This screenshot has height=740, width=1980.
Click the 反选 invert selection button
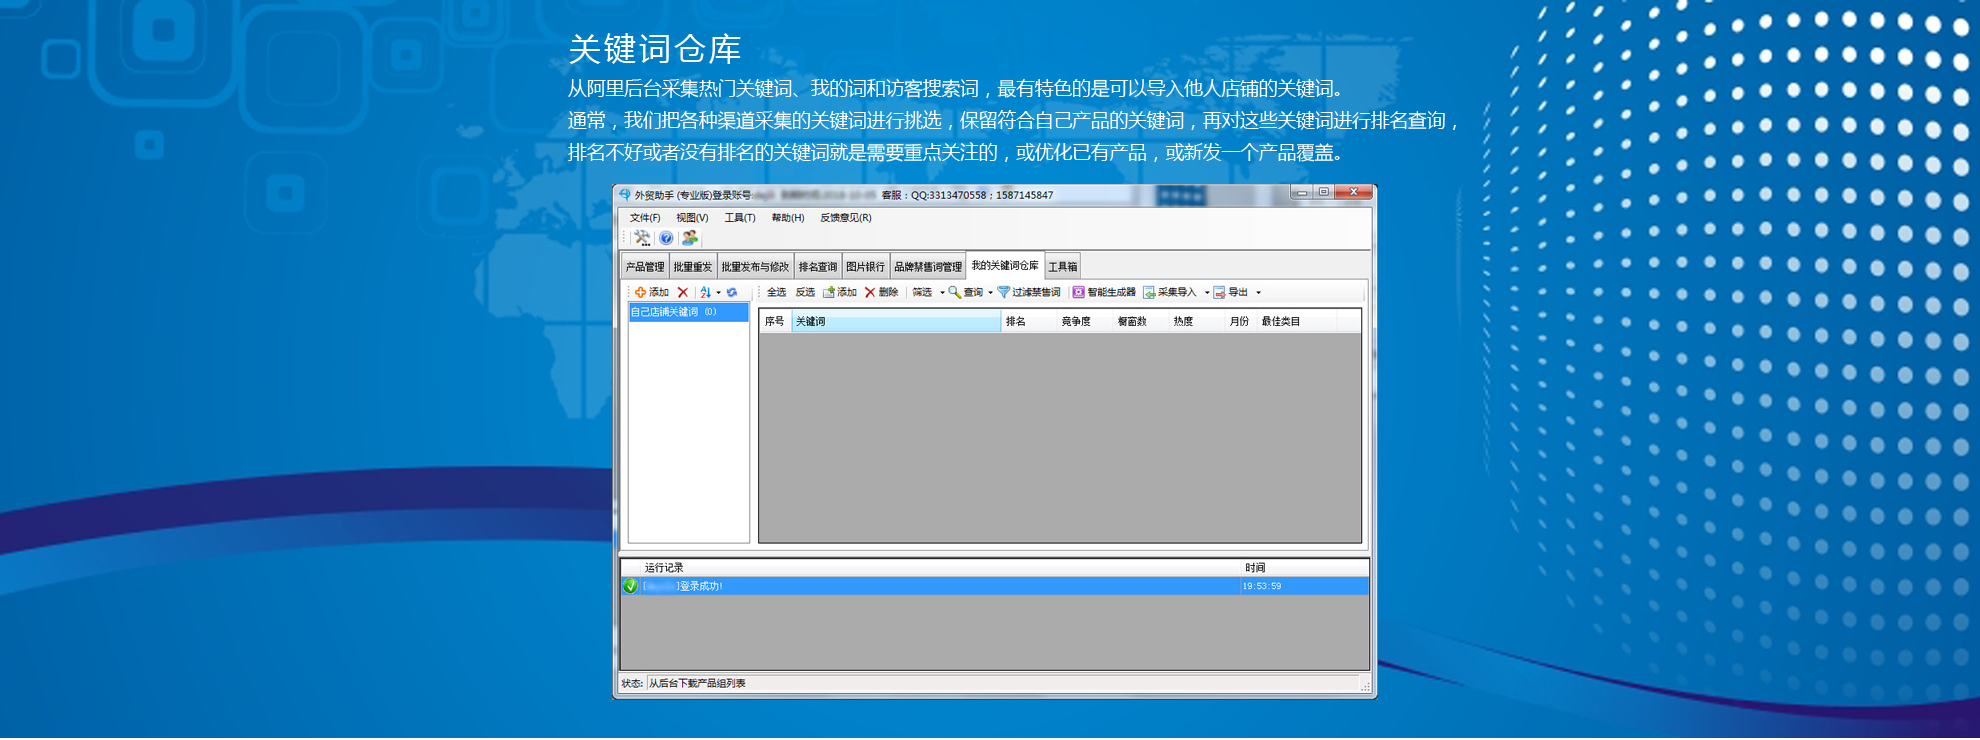(x=805, y=293)
